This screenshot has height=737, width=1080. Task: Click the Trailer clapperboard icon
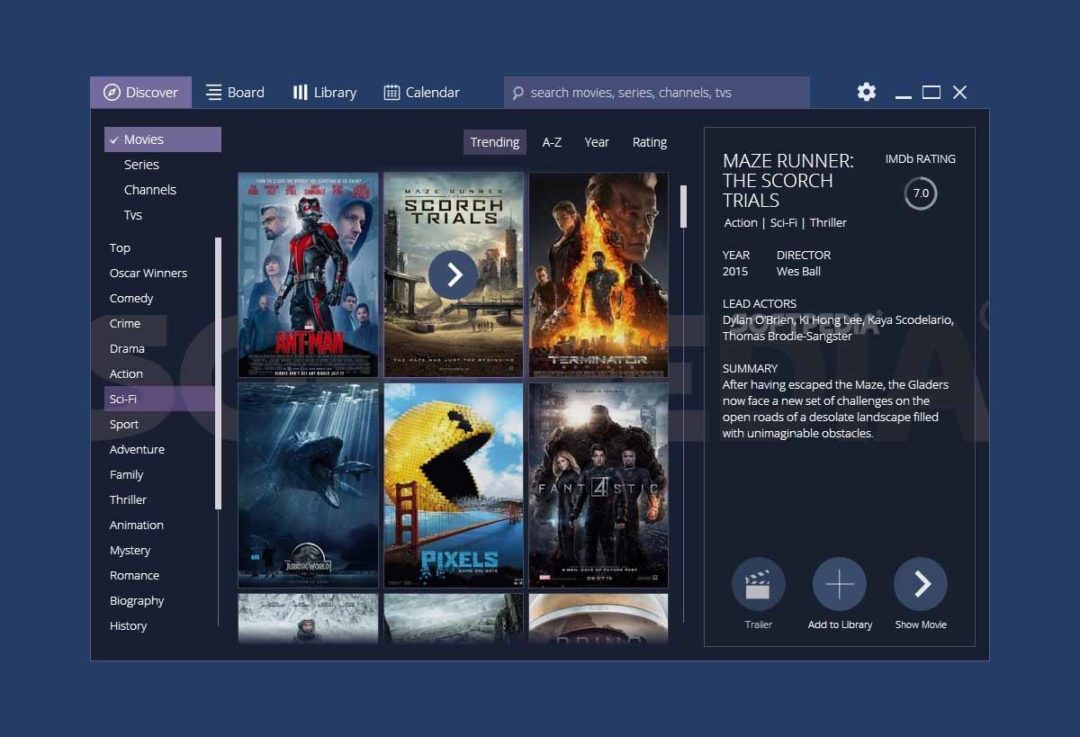758,585
